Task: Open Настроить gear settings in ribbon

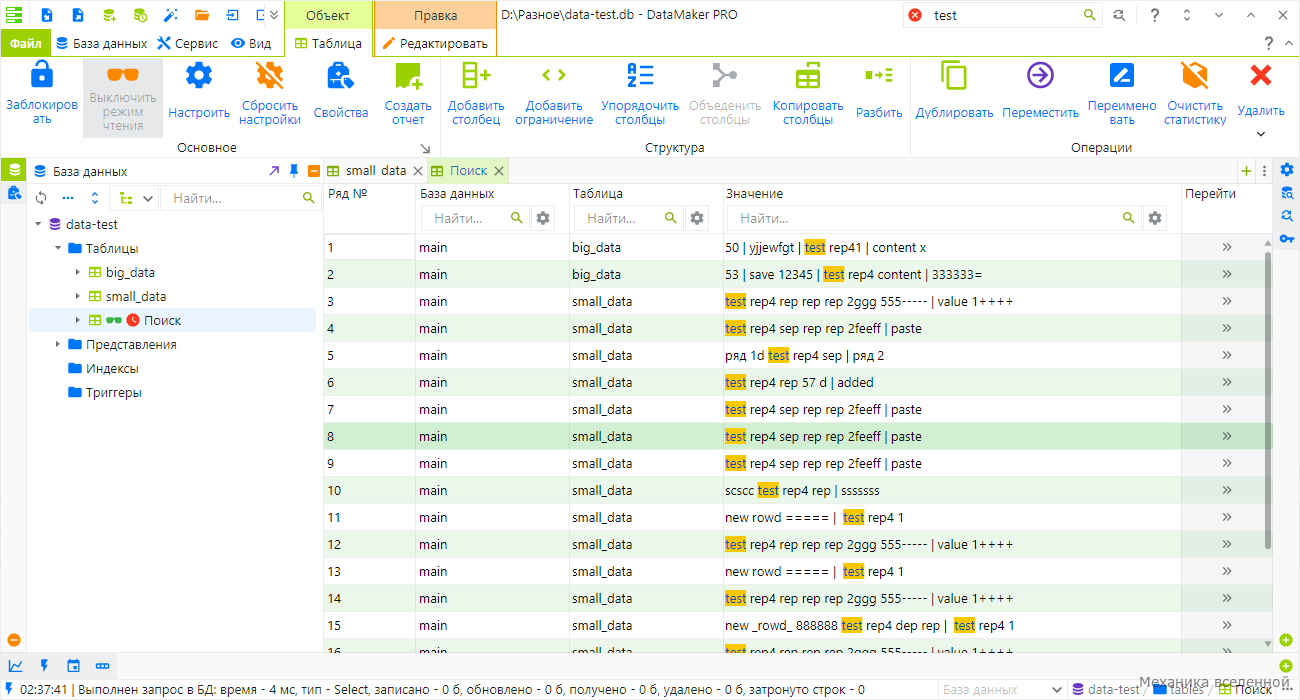Action: pos(199,75)
